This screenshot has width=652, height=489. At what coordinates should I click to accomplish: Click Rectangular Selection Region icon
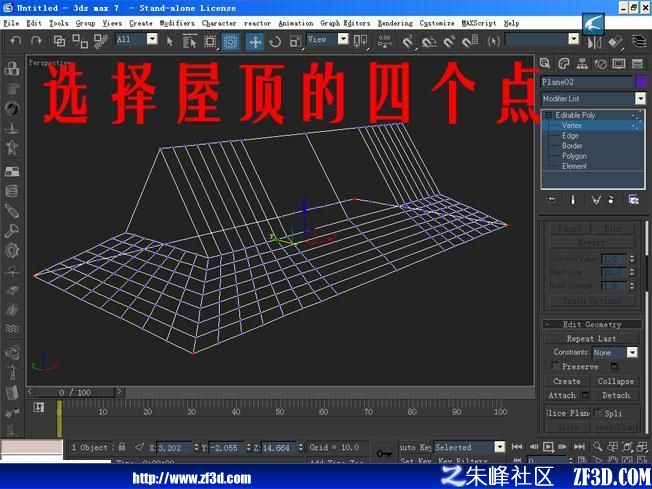coord(210,41)
